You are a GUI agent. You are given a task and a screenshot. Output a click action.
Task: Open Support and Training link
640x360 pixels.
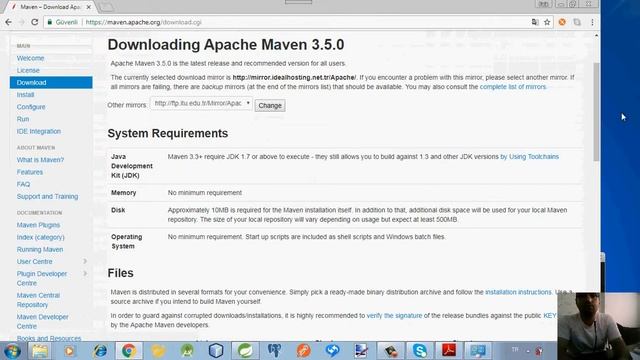[x=47, y=197]
